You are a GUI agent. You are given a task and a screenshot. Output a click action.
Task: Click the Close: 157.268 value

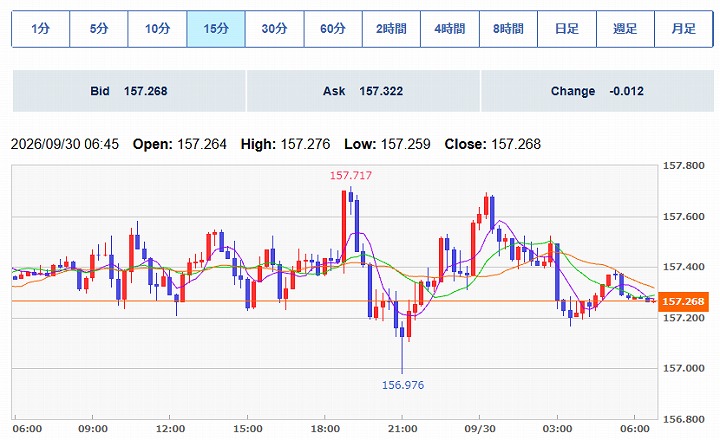tap(493, 144)
